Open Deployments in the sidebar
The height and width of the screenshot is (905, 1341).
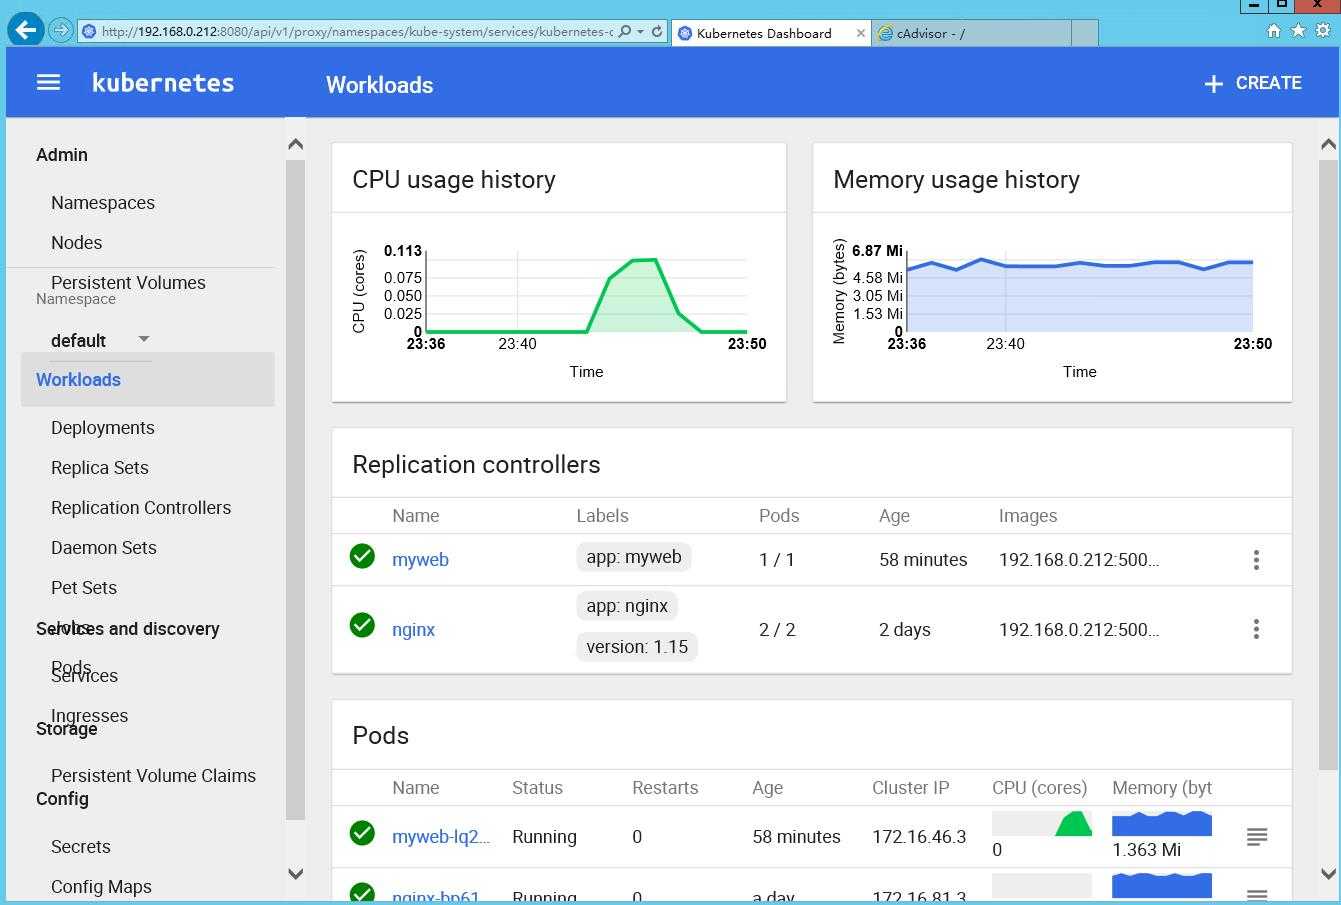click(x=103, y=428)
